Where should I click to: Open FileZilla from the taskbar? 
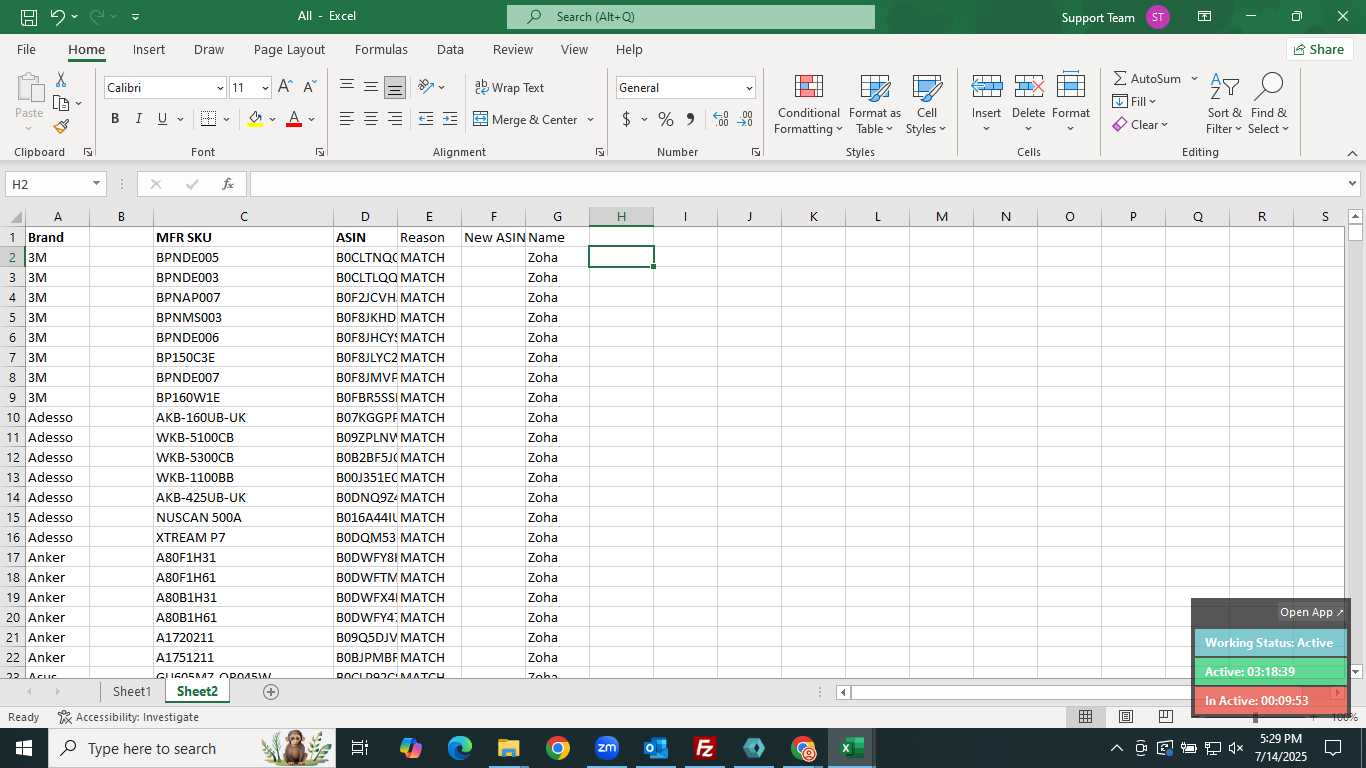pyautogui.click(x=705, y=748)
